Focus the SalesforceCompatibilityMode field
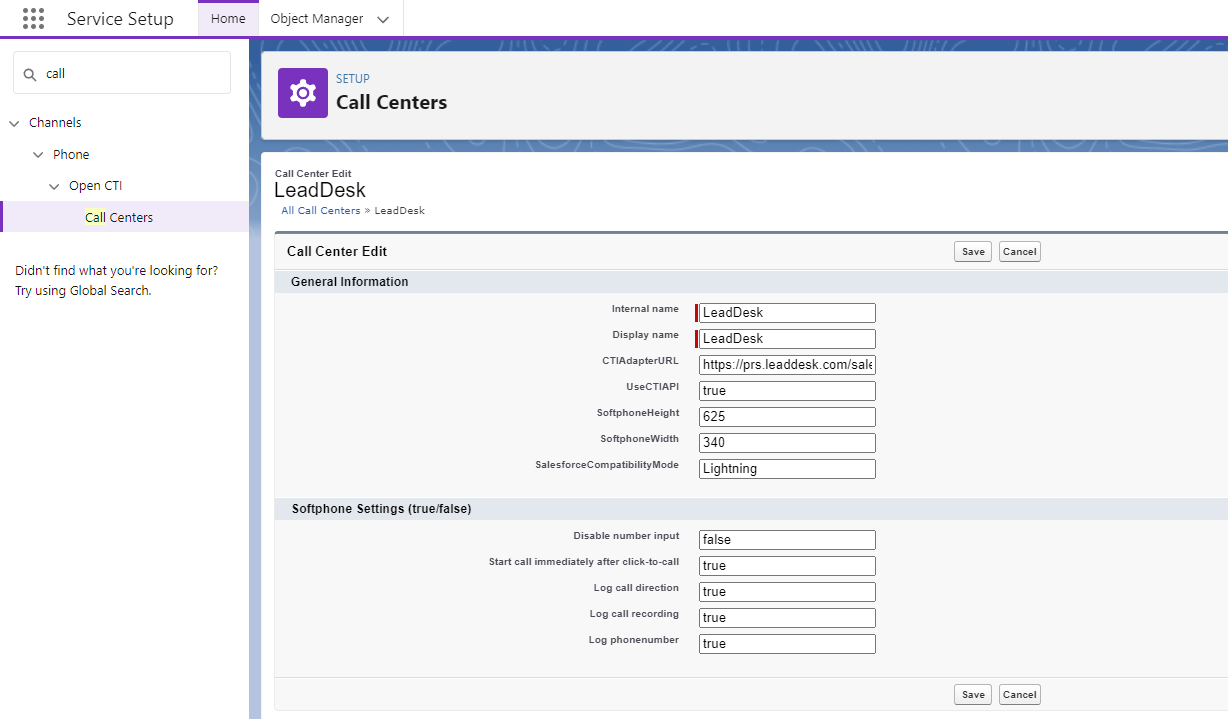This screenshot has height=719, width=1228. (787, 469)
